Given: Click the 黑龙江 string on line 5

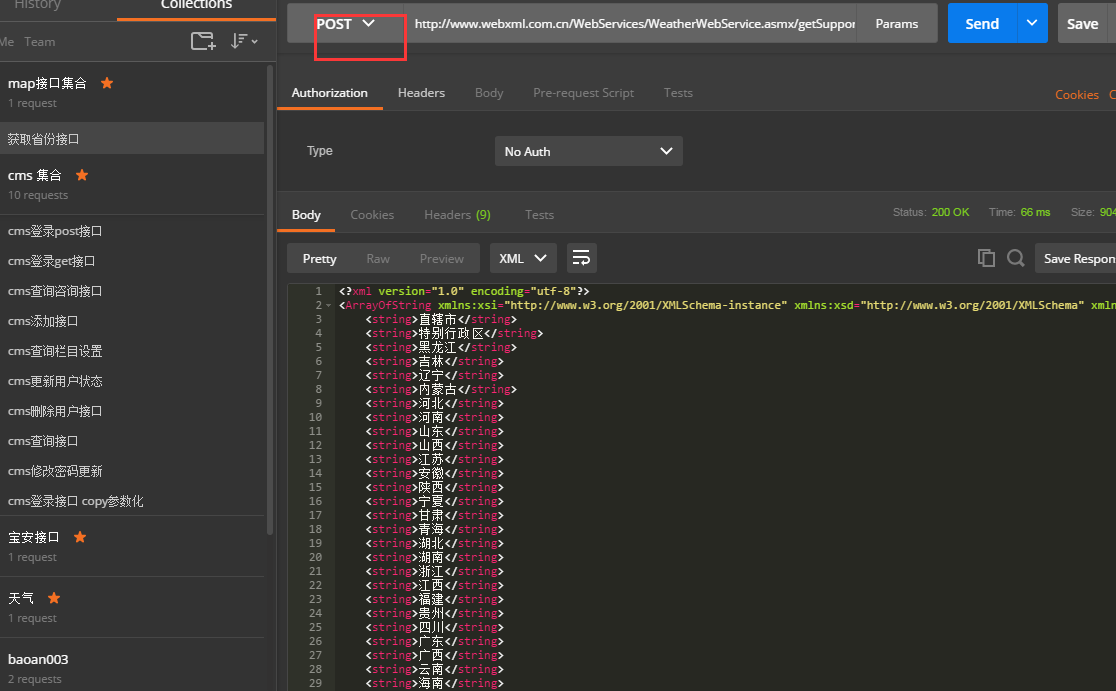Looking at the screenshot, I should pyautogui.click(x=438, y=347).
